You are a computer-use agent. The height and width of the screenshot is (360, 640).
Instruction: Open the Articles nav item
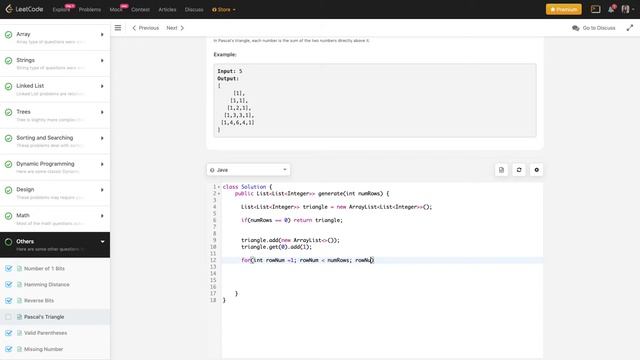[167, 9]
